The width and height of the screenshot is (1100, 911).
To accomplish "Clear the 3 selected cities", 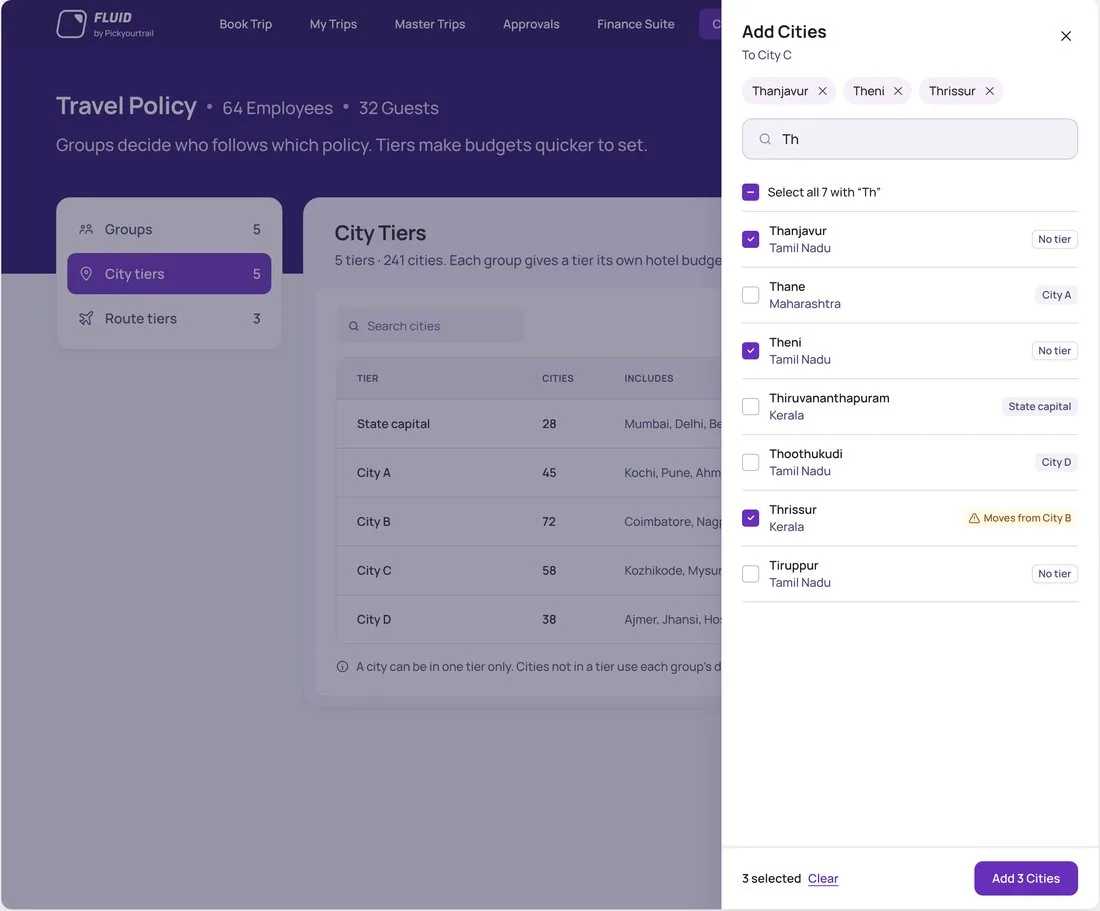I will coord(823,879).
